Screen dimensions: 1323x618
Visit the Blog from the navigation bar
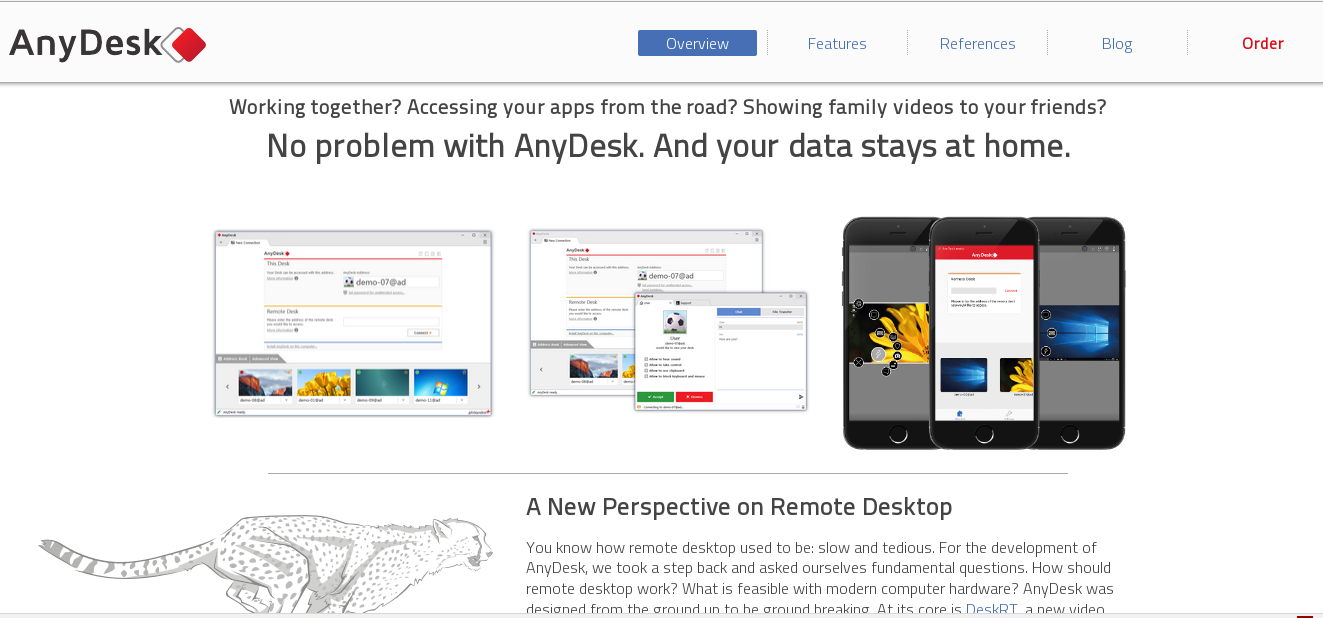[1117, 43]
